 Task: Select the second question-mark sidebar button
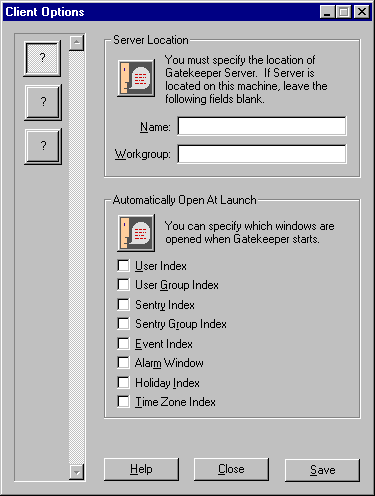43,102
